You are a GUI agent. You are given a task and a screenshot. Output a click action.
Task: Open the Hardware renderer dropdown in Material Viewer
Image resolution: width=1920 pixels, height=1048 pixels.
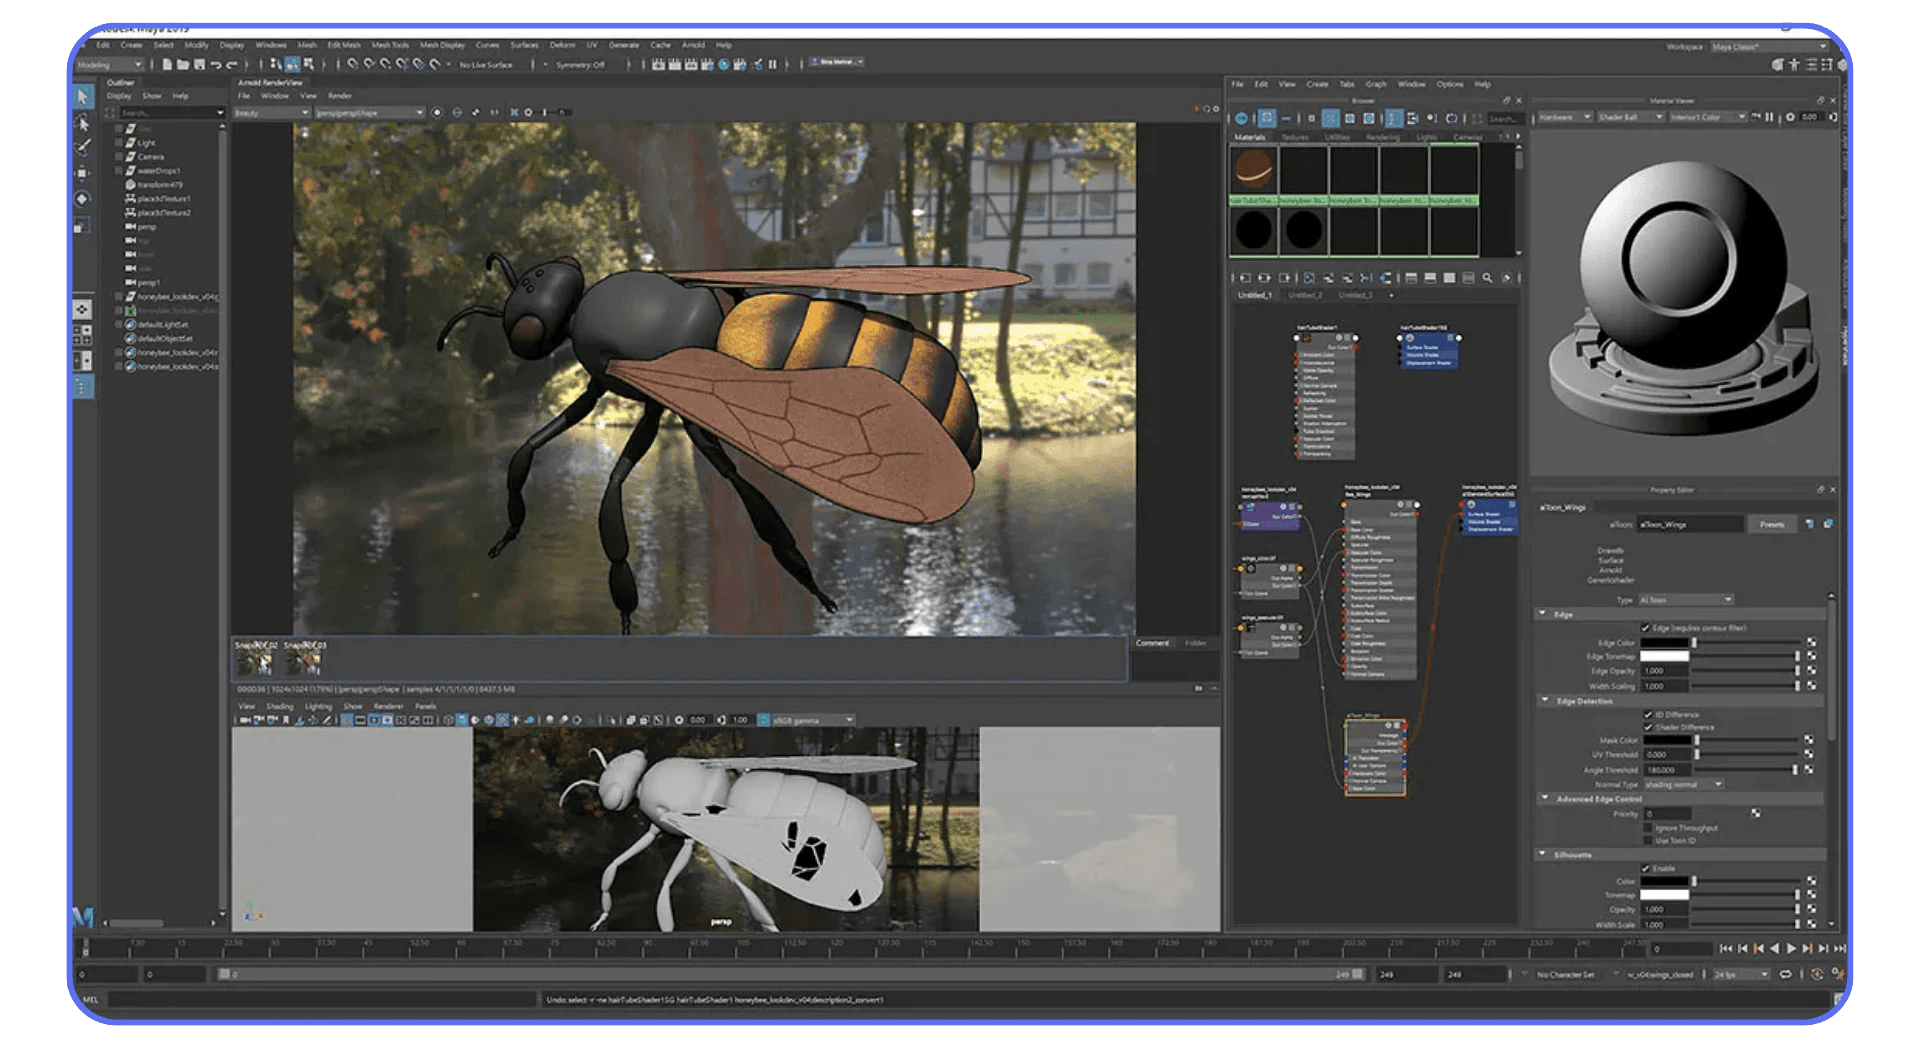pyautogui.click(x=1564, y=117)
